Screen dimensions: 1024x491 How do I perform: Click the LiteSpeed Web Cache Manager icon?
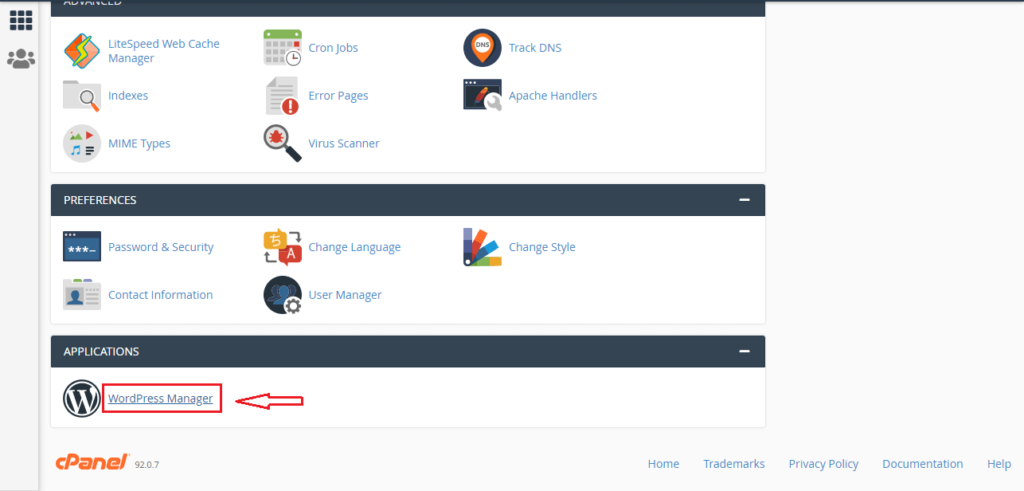82,50
